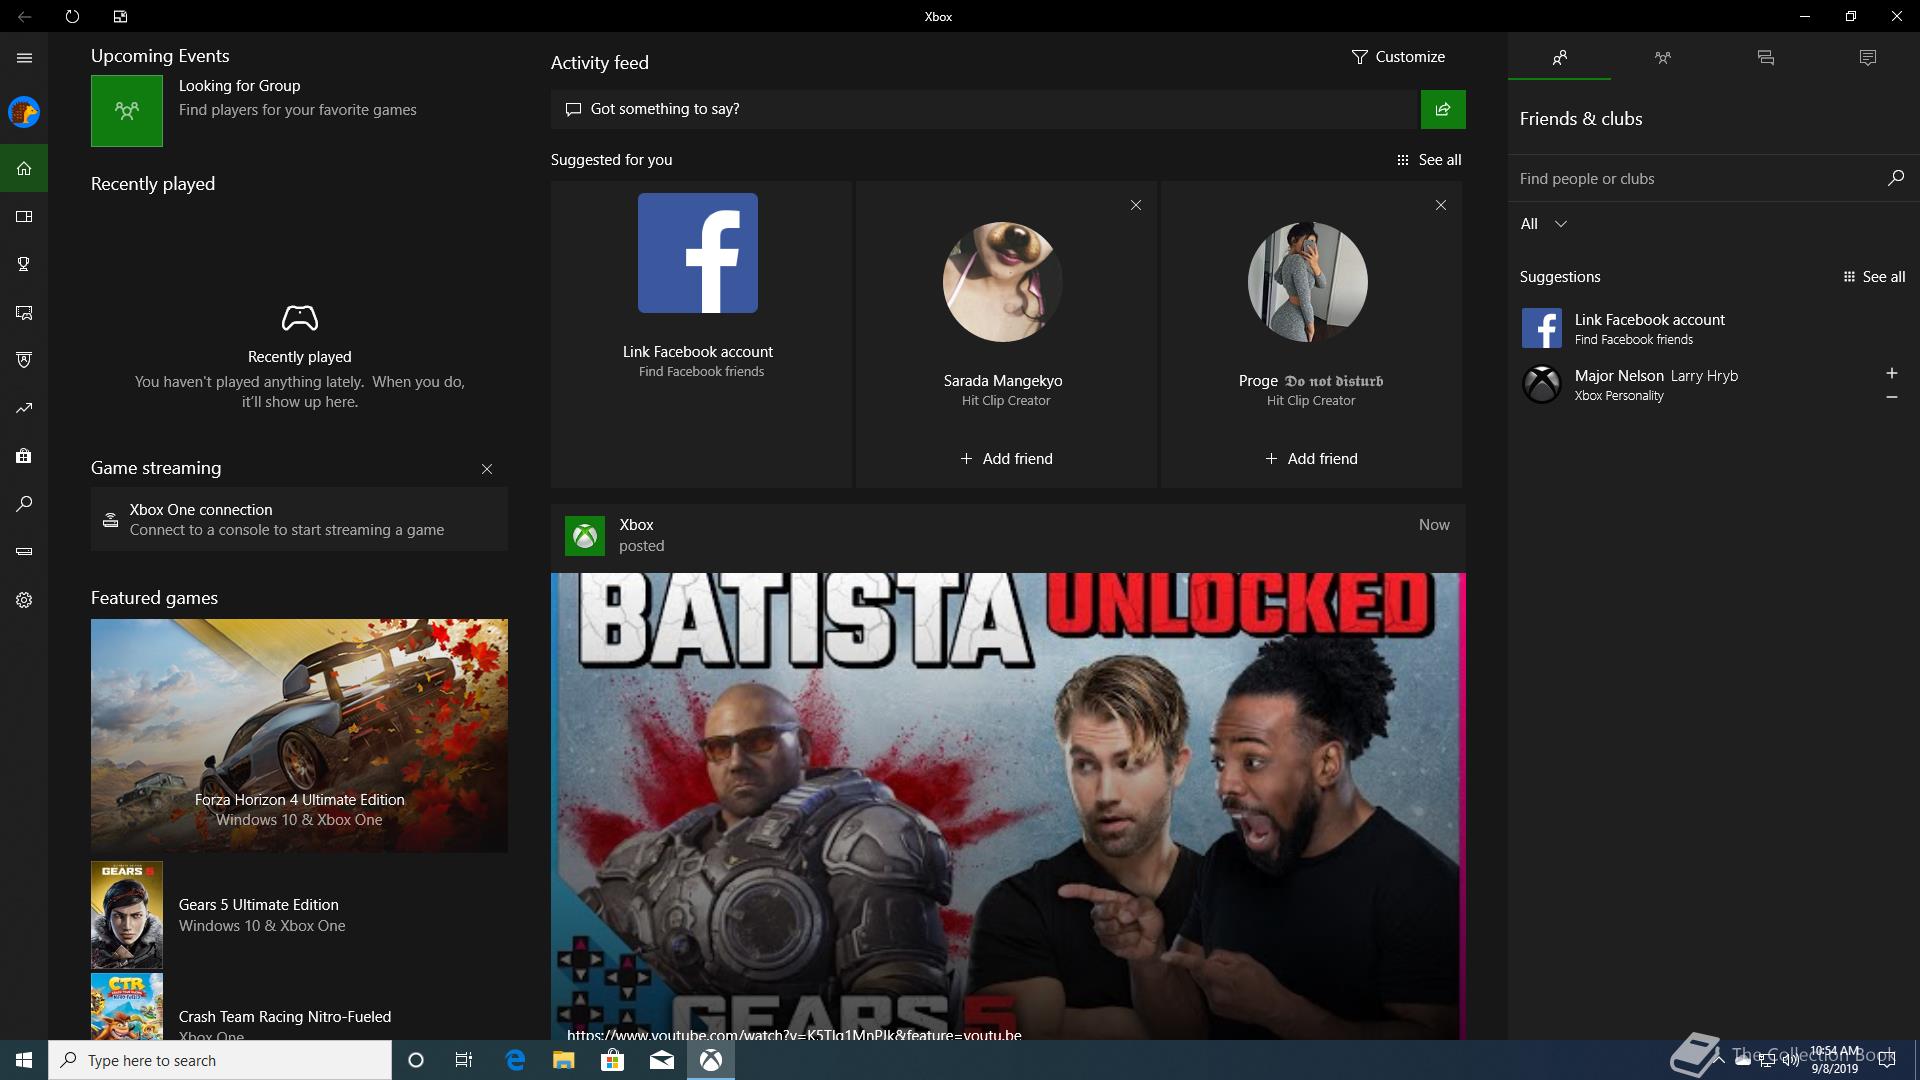Click the Find people or clubs field
1920x1080 pixels.
point(1695,179)
